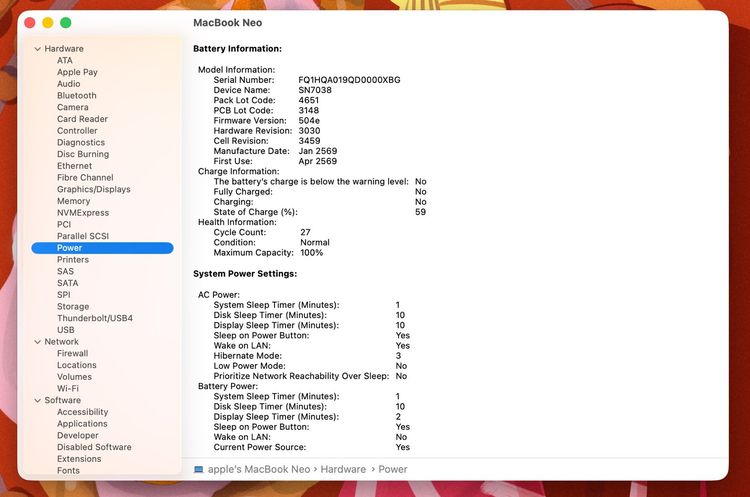The height and width of the screenshot is (497, 750).
Task: Select Memory in the sidebar
Action: pyautogui.click(x=73, y=201)
